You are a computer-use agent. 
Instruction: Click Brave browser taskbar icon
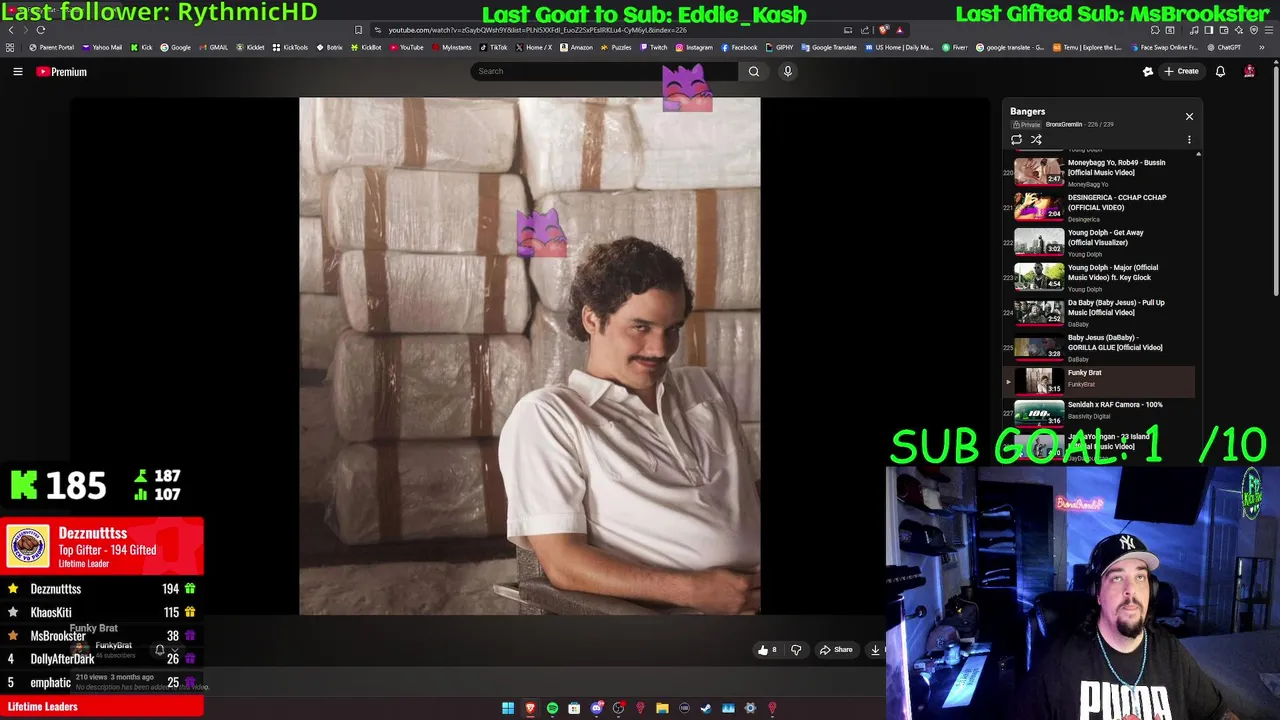click(x=530, y=708)
